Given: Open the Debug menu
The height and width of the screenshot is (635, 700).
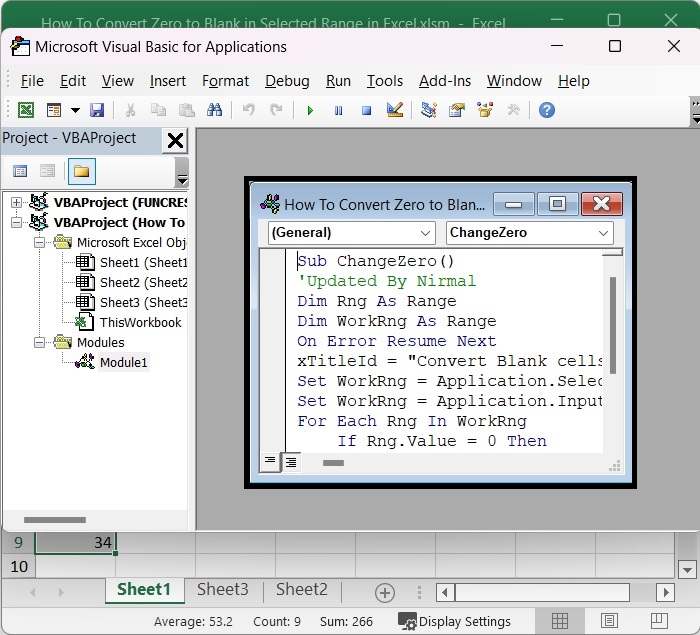Looking at the screenshot, I should (287, 81).
